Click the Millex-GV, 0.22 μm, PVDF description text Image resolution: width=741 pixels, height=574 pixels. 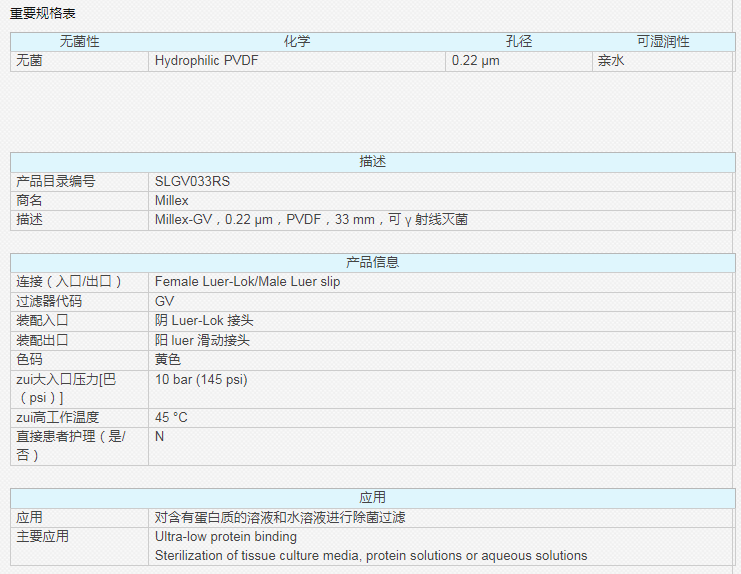(311, 220)
